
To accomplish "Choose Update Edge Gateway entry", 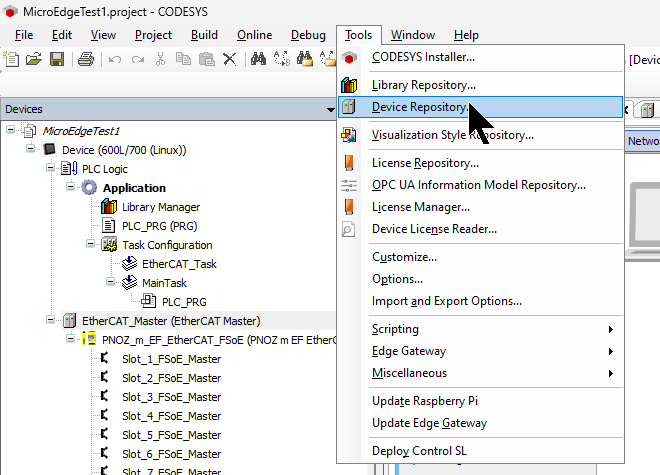I will click(x=480, y=423).
